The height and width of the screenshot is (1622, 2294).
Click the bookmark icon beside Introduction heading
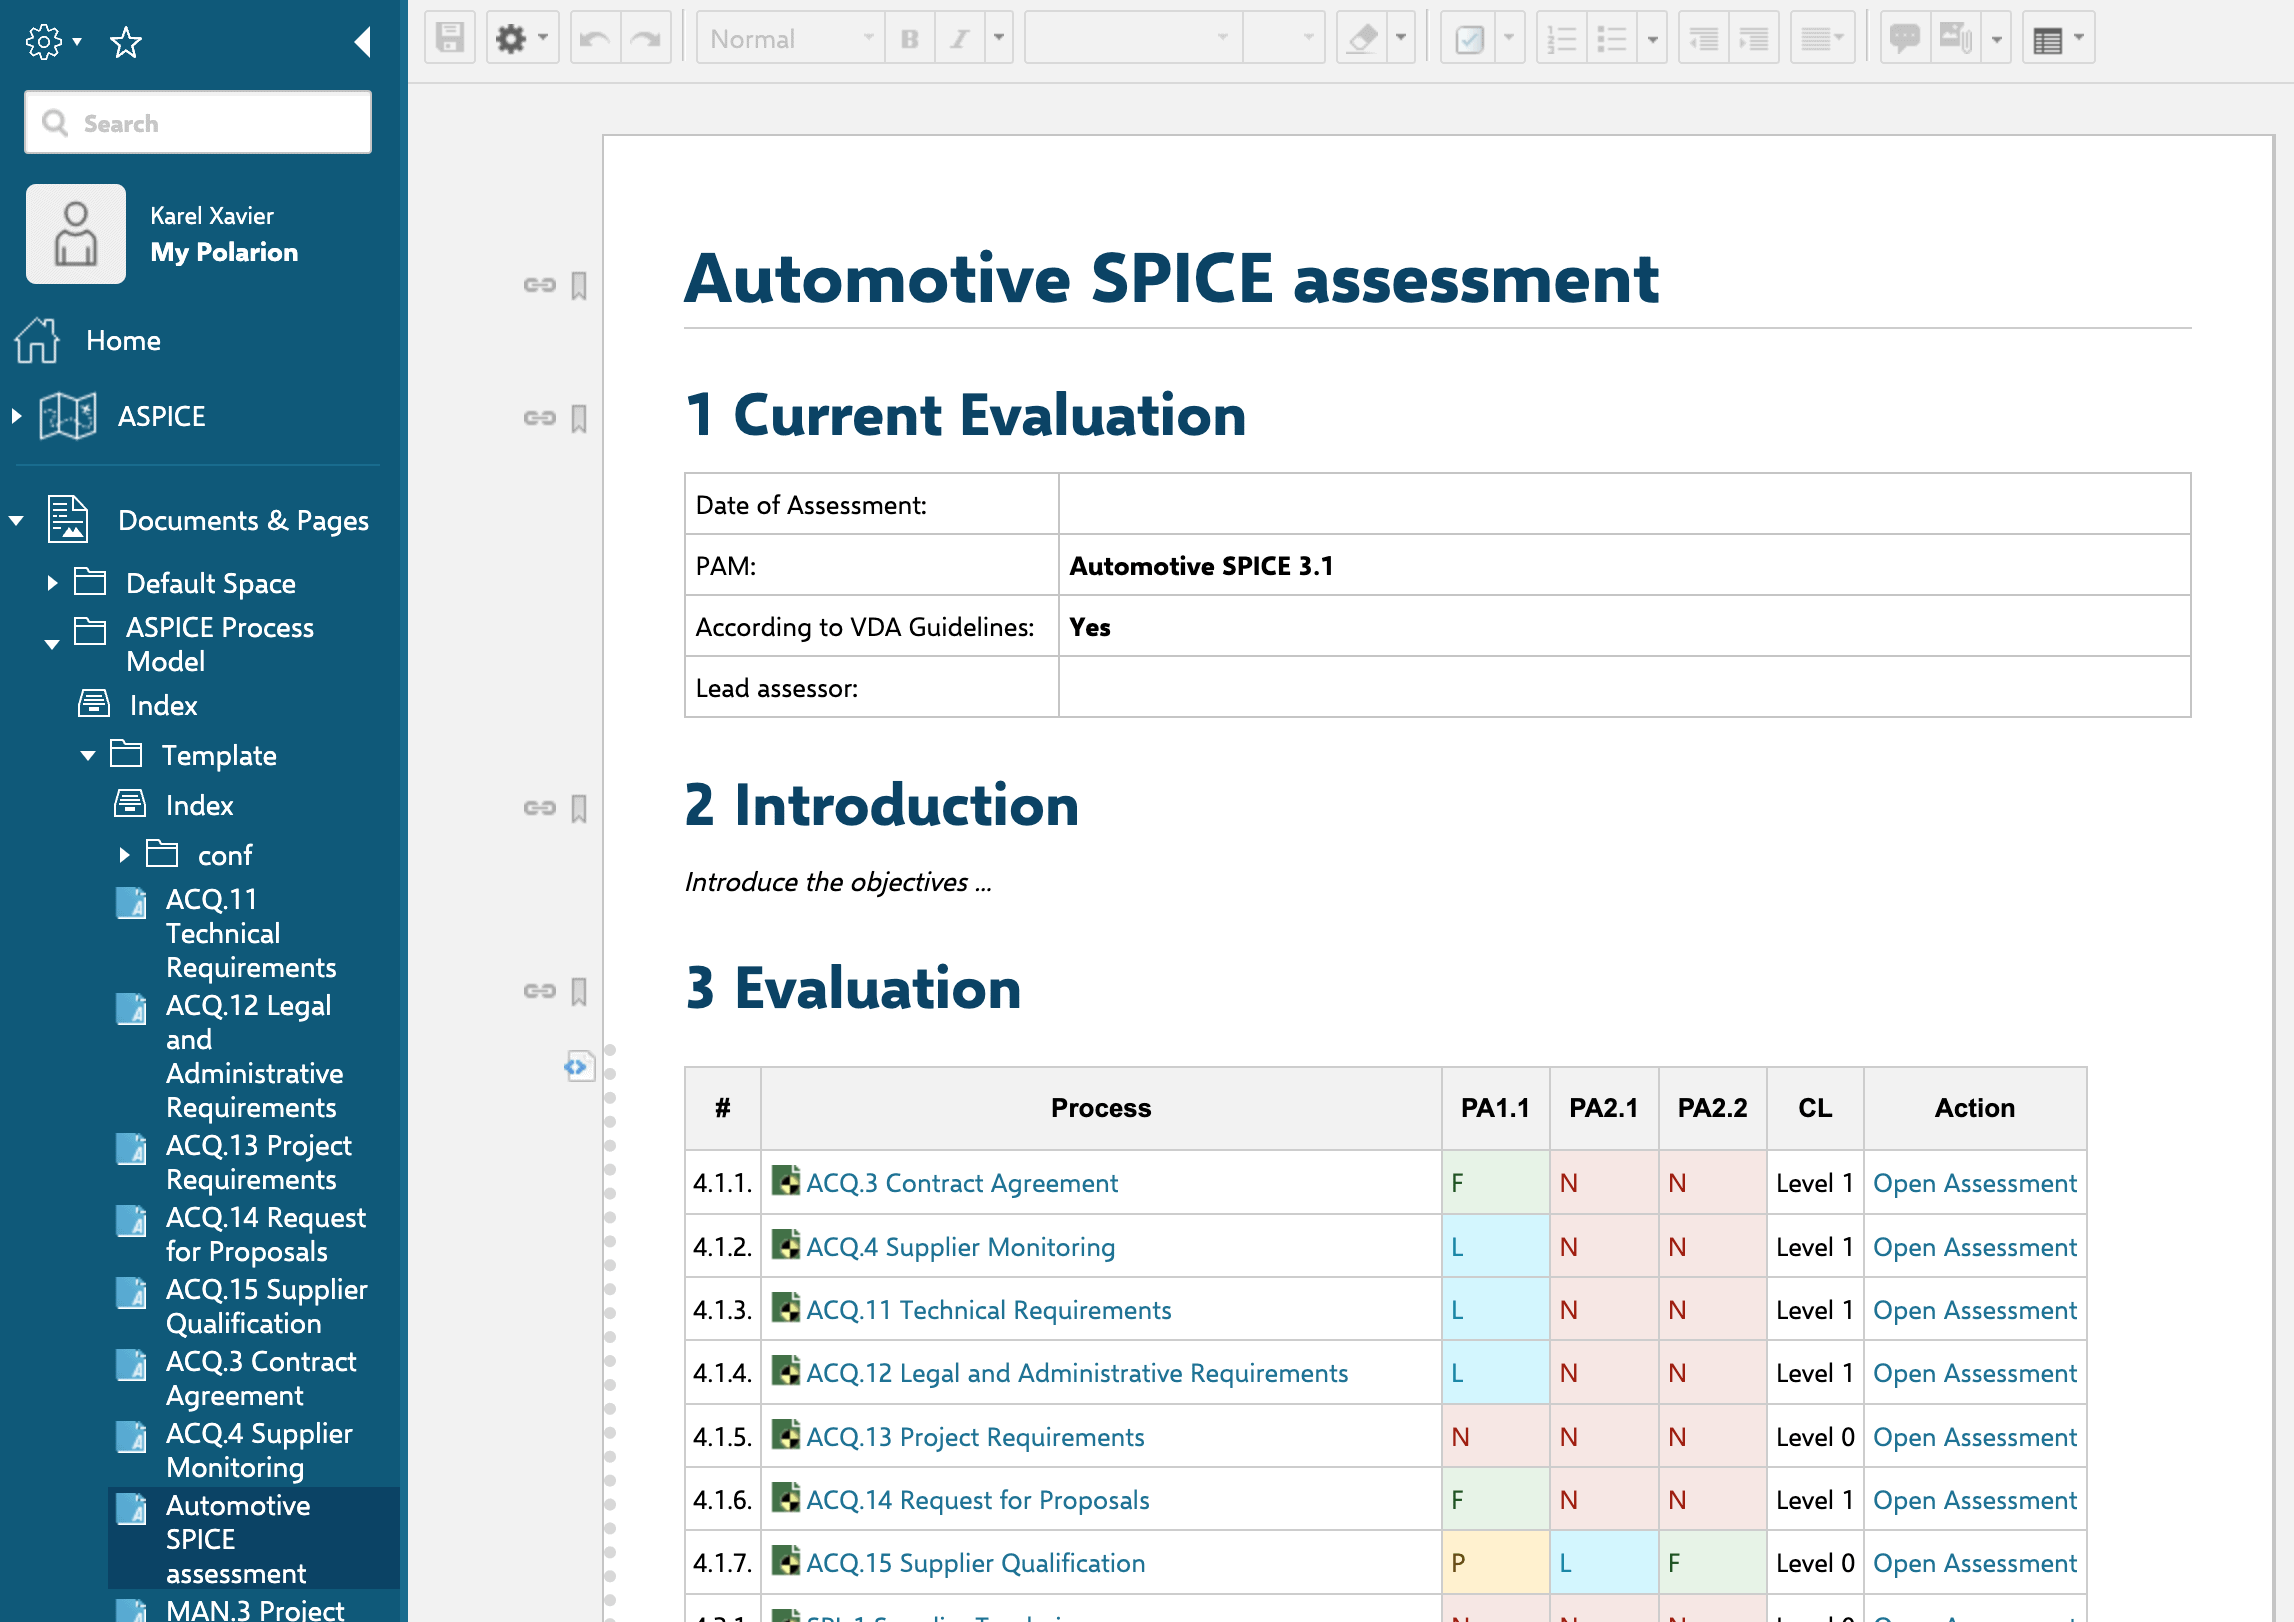(x=579, y=808)
